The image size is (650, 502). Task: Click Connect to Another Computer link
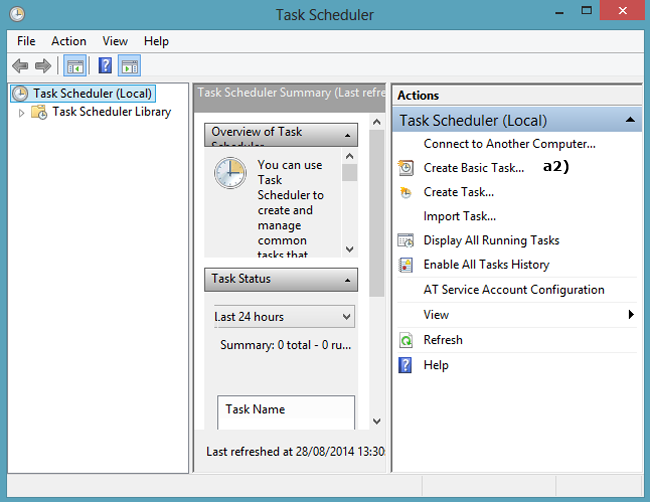click(x=509, y=144)
